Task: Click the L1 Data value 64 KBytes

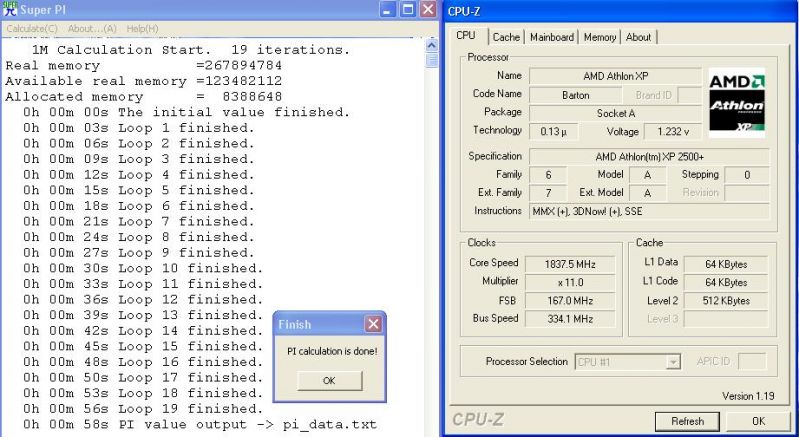Action: pos(726,264)
